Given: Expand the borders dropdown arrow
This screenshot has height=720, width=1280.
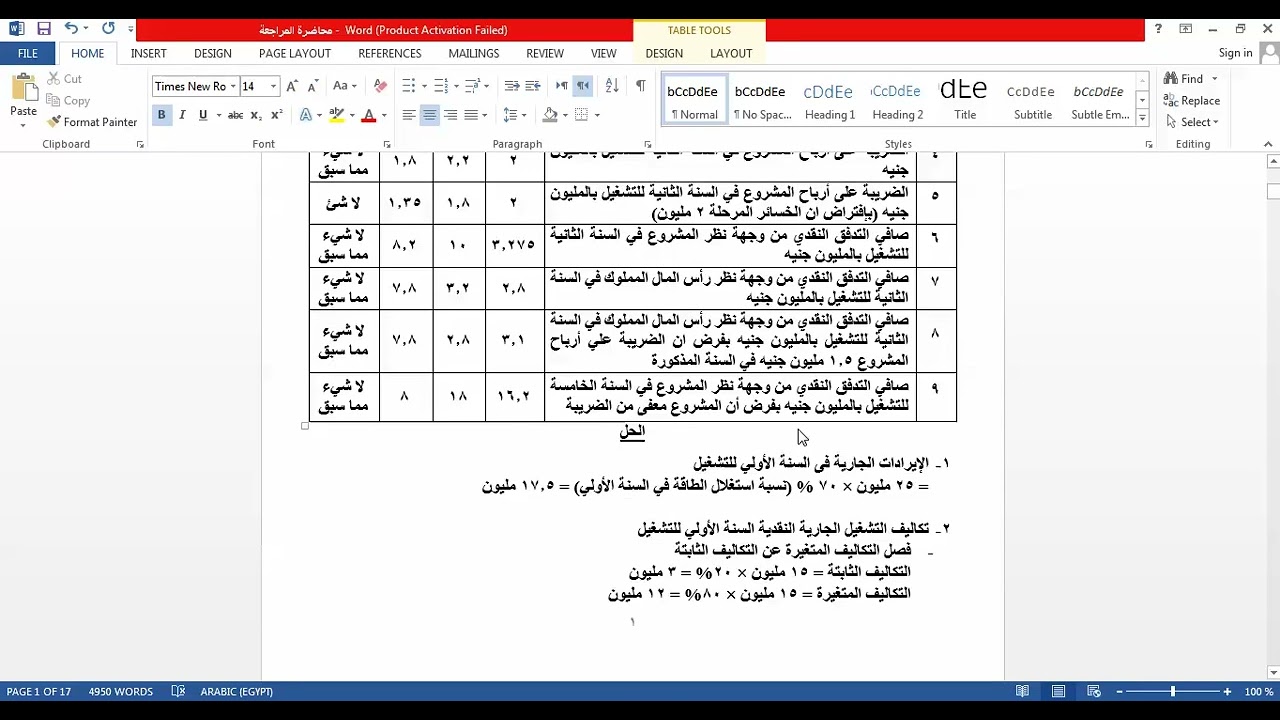Looking at the screenshot, I should [597, 115].
